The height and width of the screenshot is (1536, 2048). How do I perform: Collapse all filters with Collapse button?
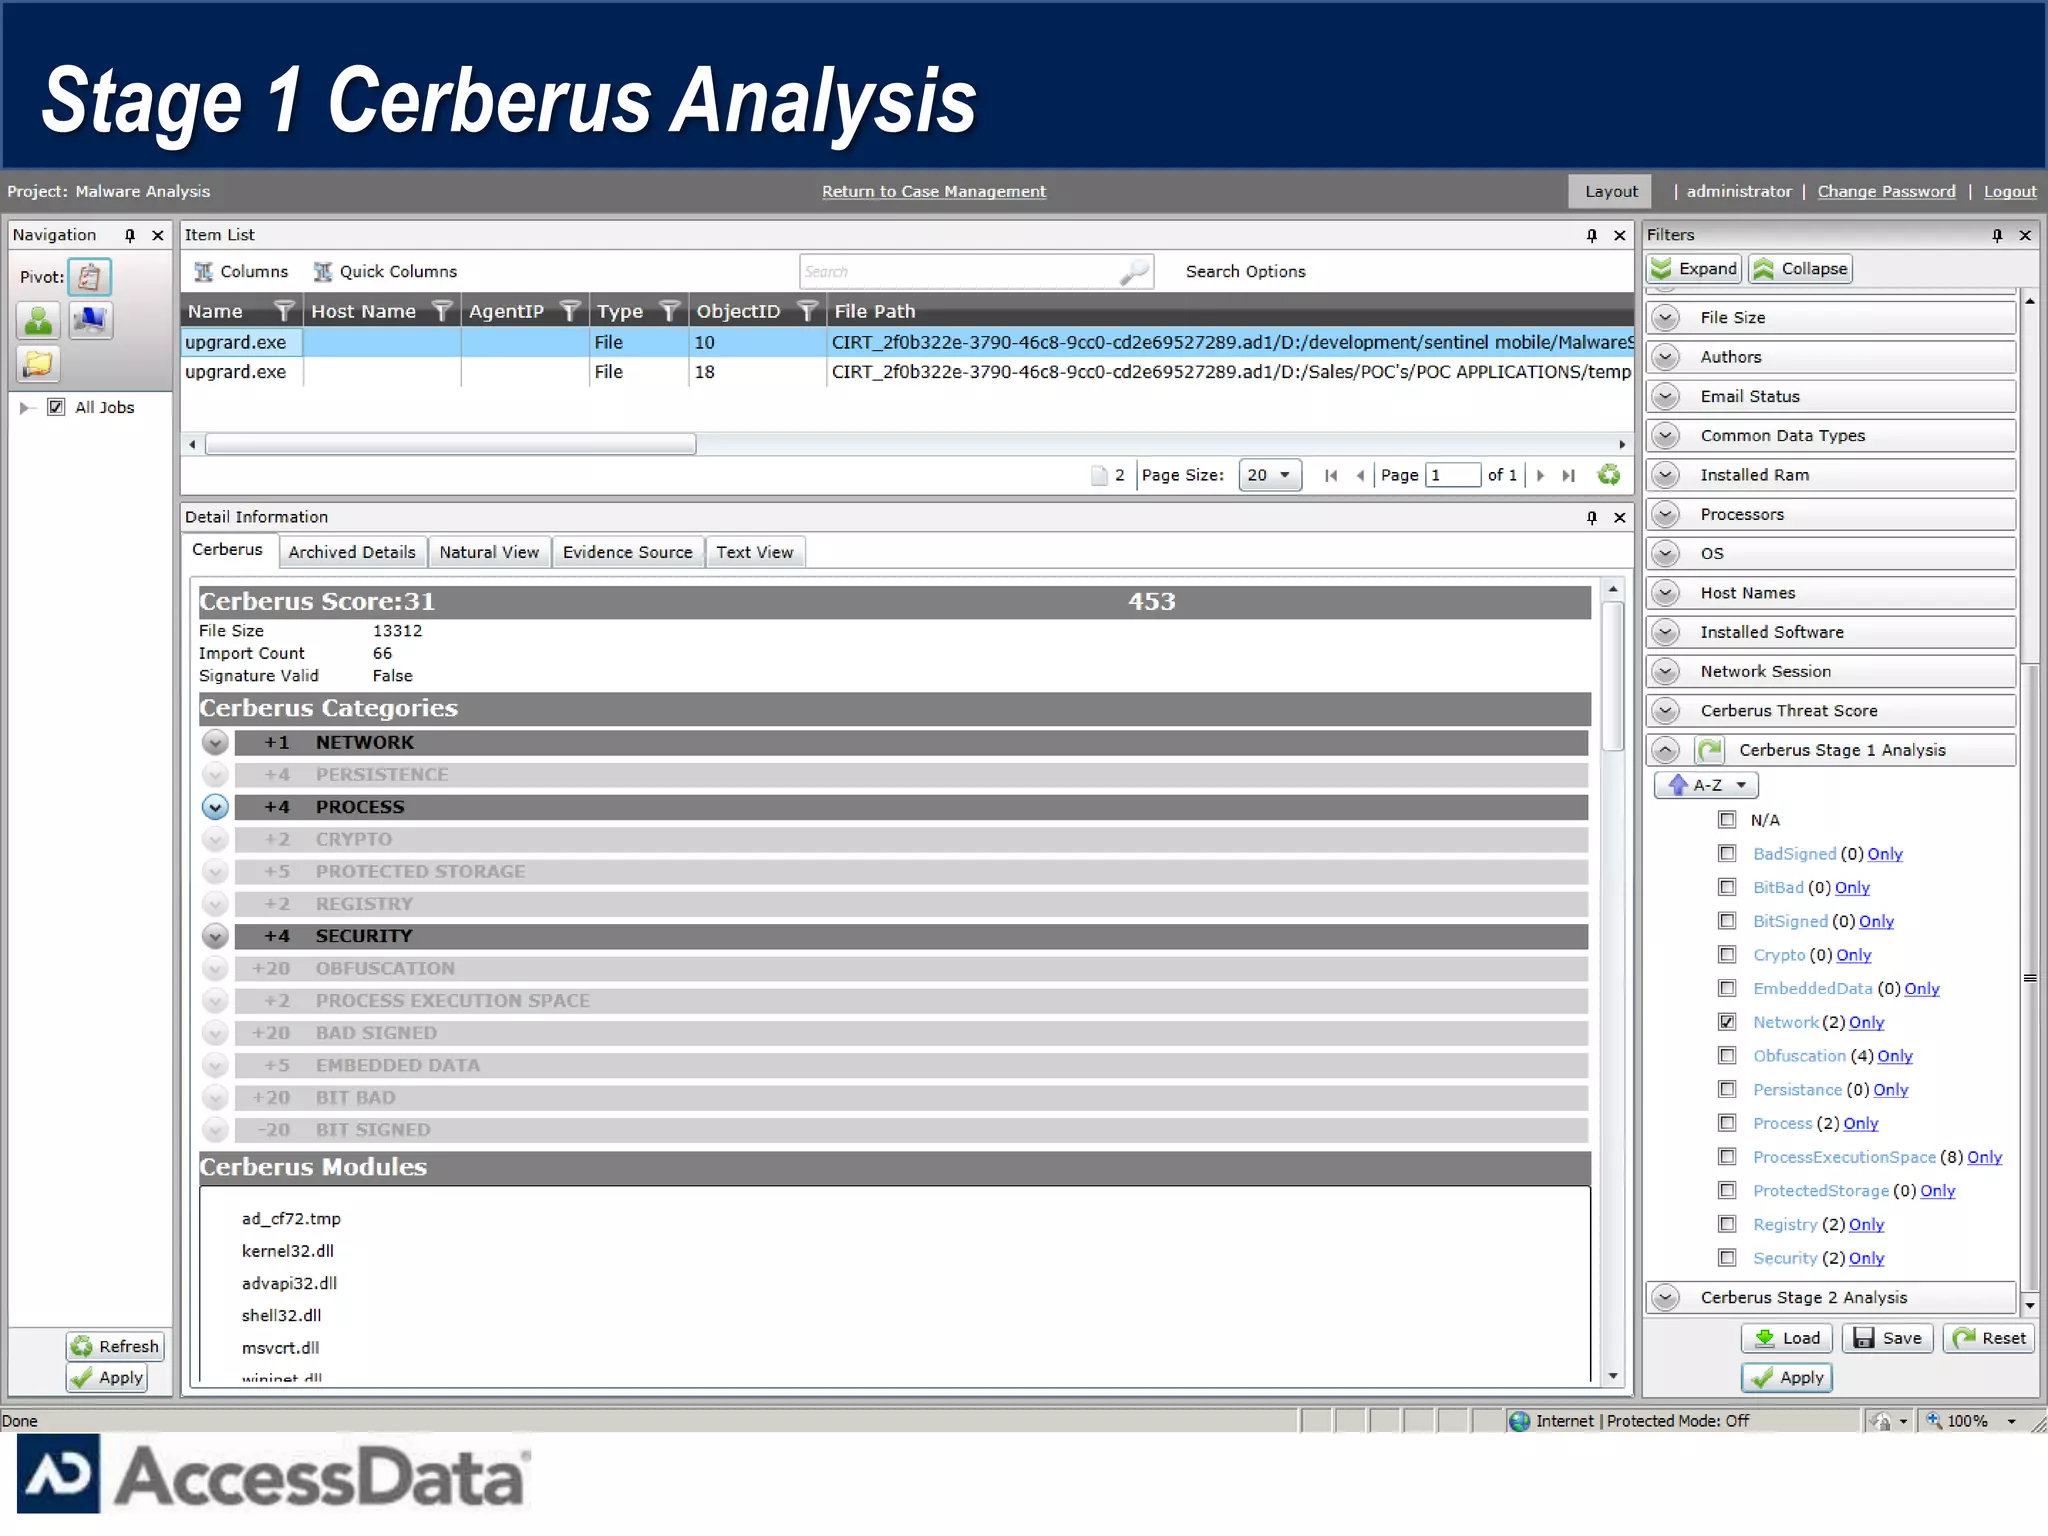[x=1801, y=269]
